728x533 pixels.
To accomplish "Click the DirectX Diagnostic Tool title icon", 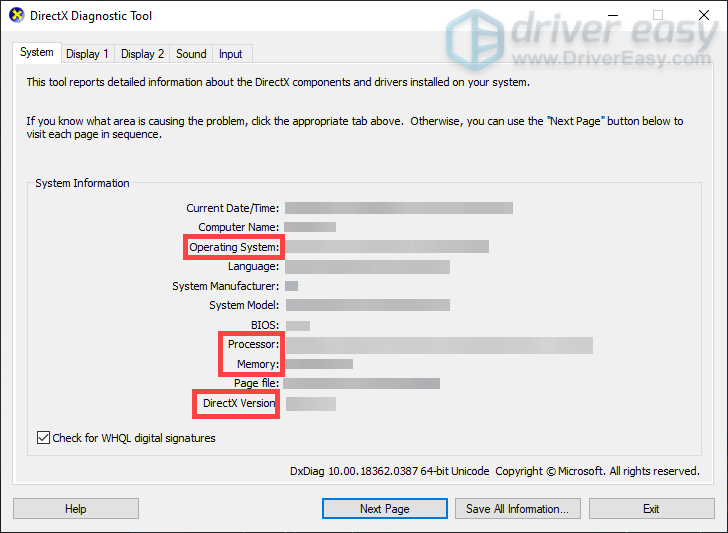I will click(x=17, y=15).
